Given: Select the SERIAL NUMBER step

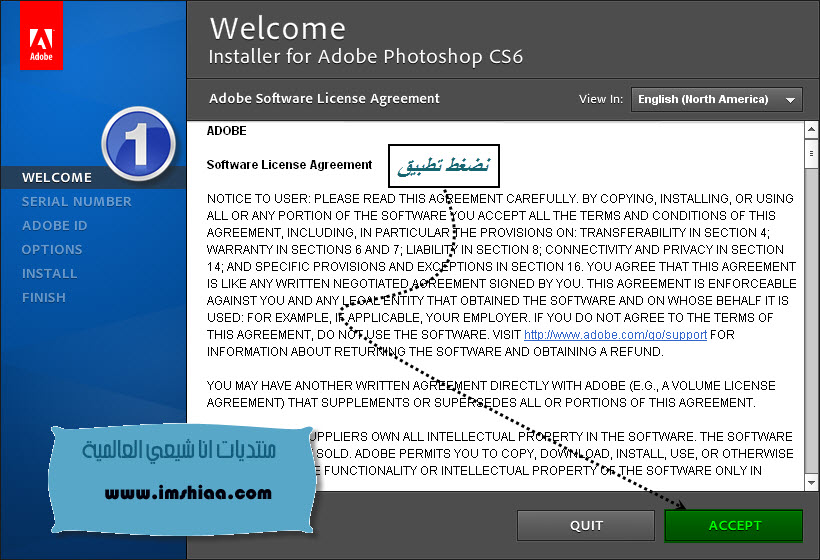Looking at the screenshot, I should click(x=76, y=201).
